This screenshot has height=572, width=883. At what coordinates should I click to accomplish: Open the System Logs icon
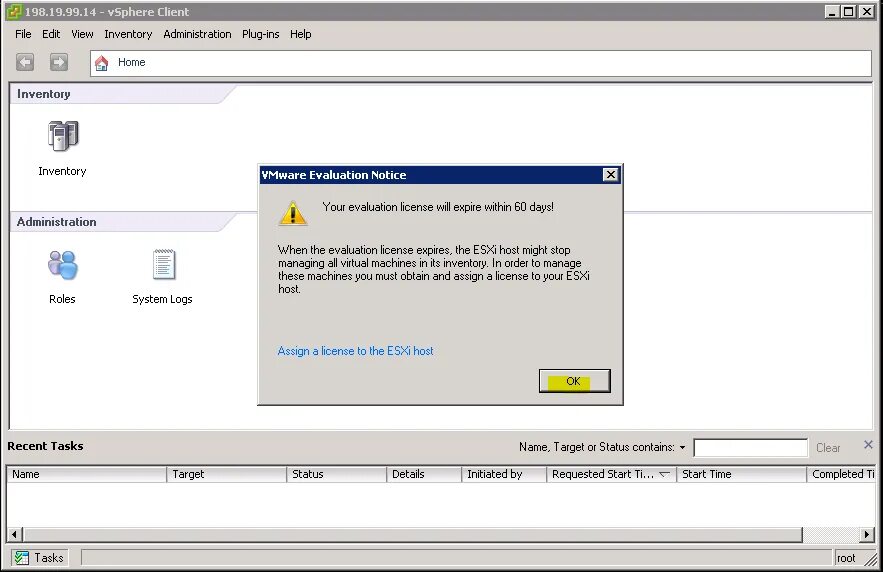[164, 265]
